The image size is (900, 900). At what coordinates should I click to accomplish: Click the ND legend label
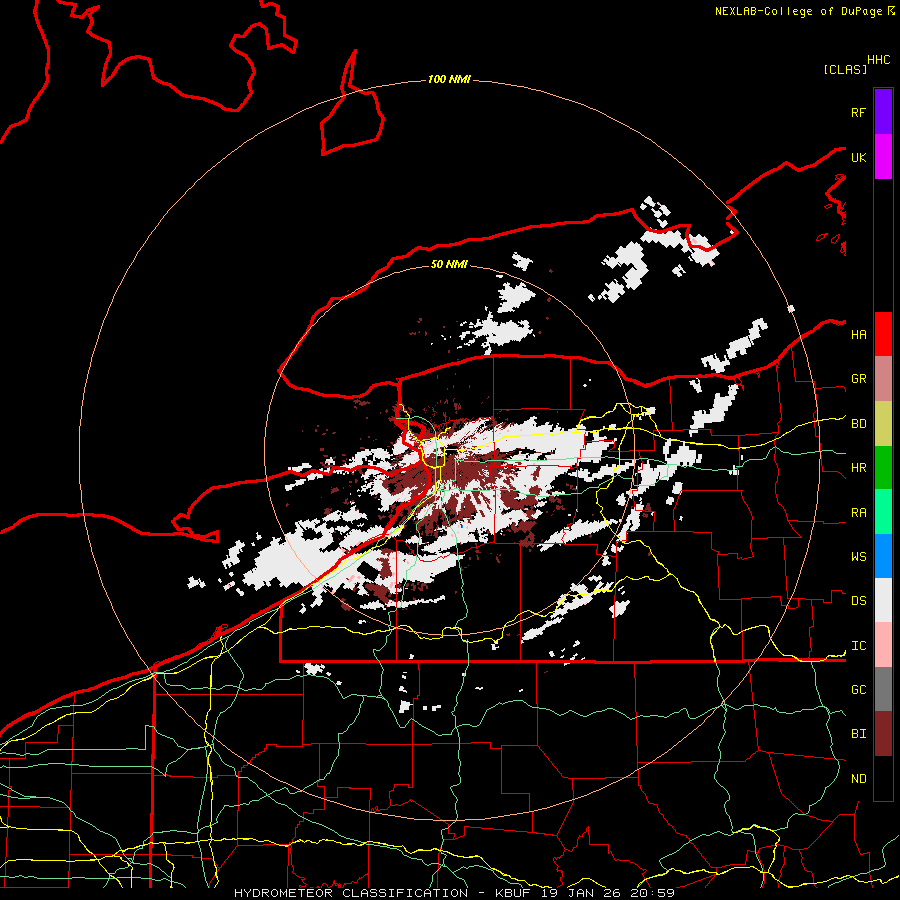[x=858, y=779]
